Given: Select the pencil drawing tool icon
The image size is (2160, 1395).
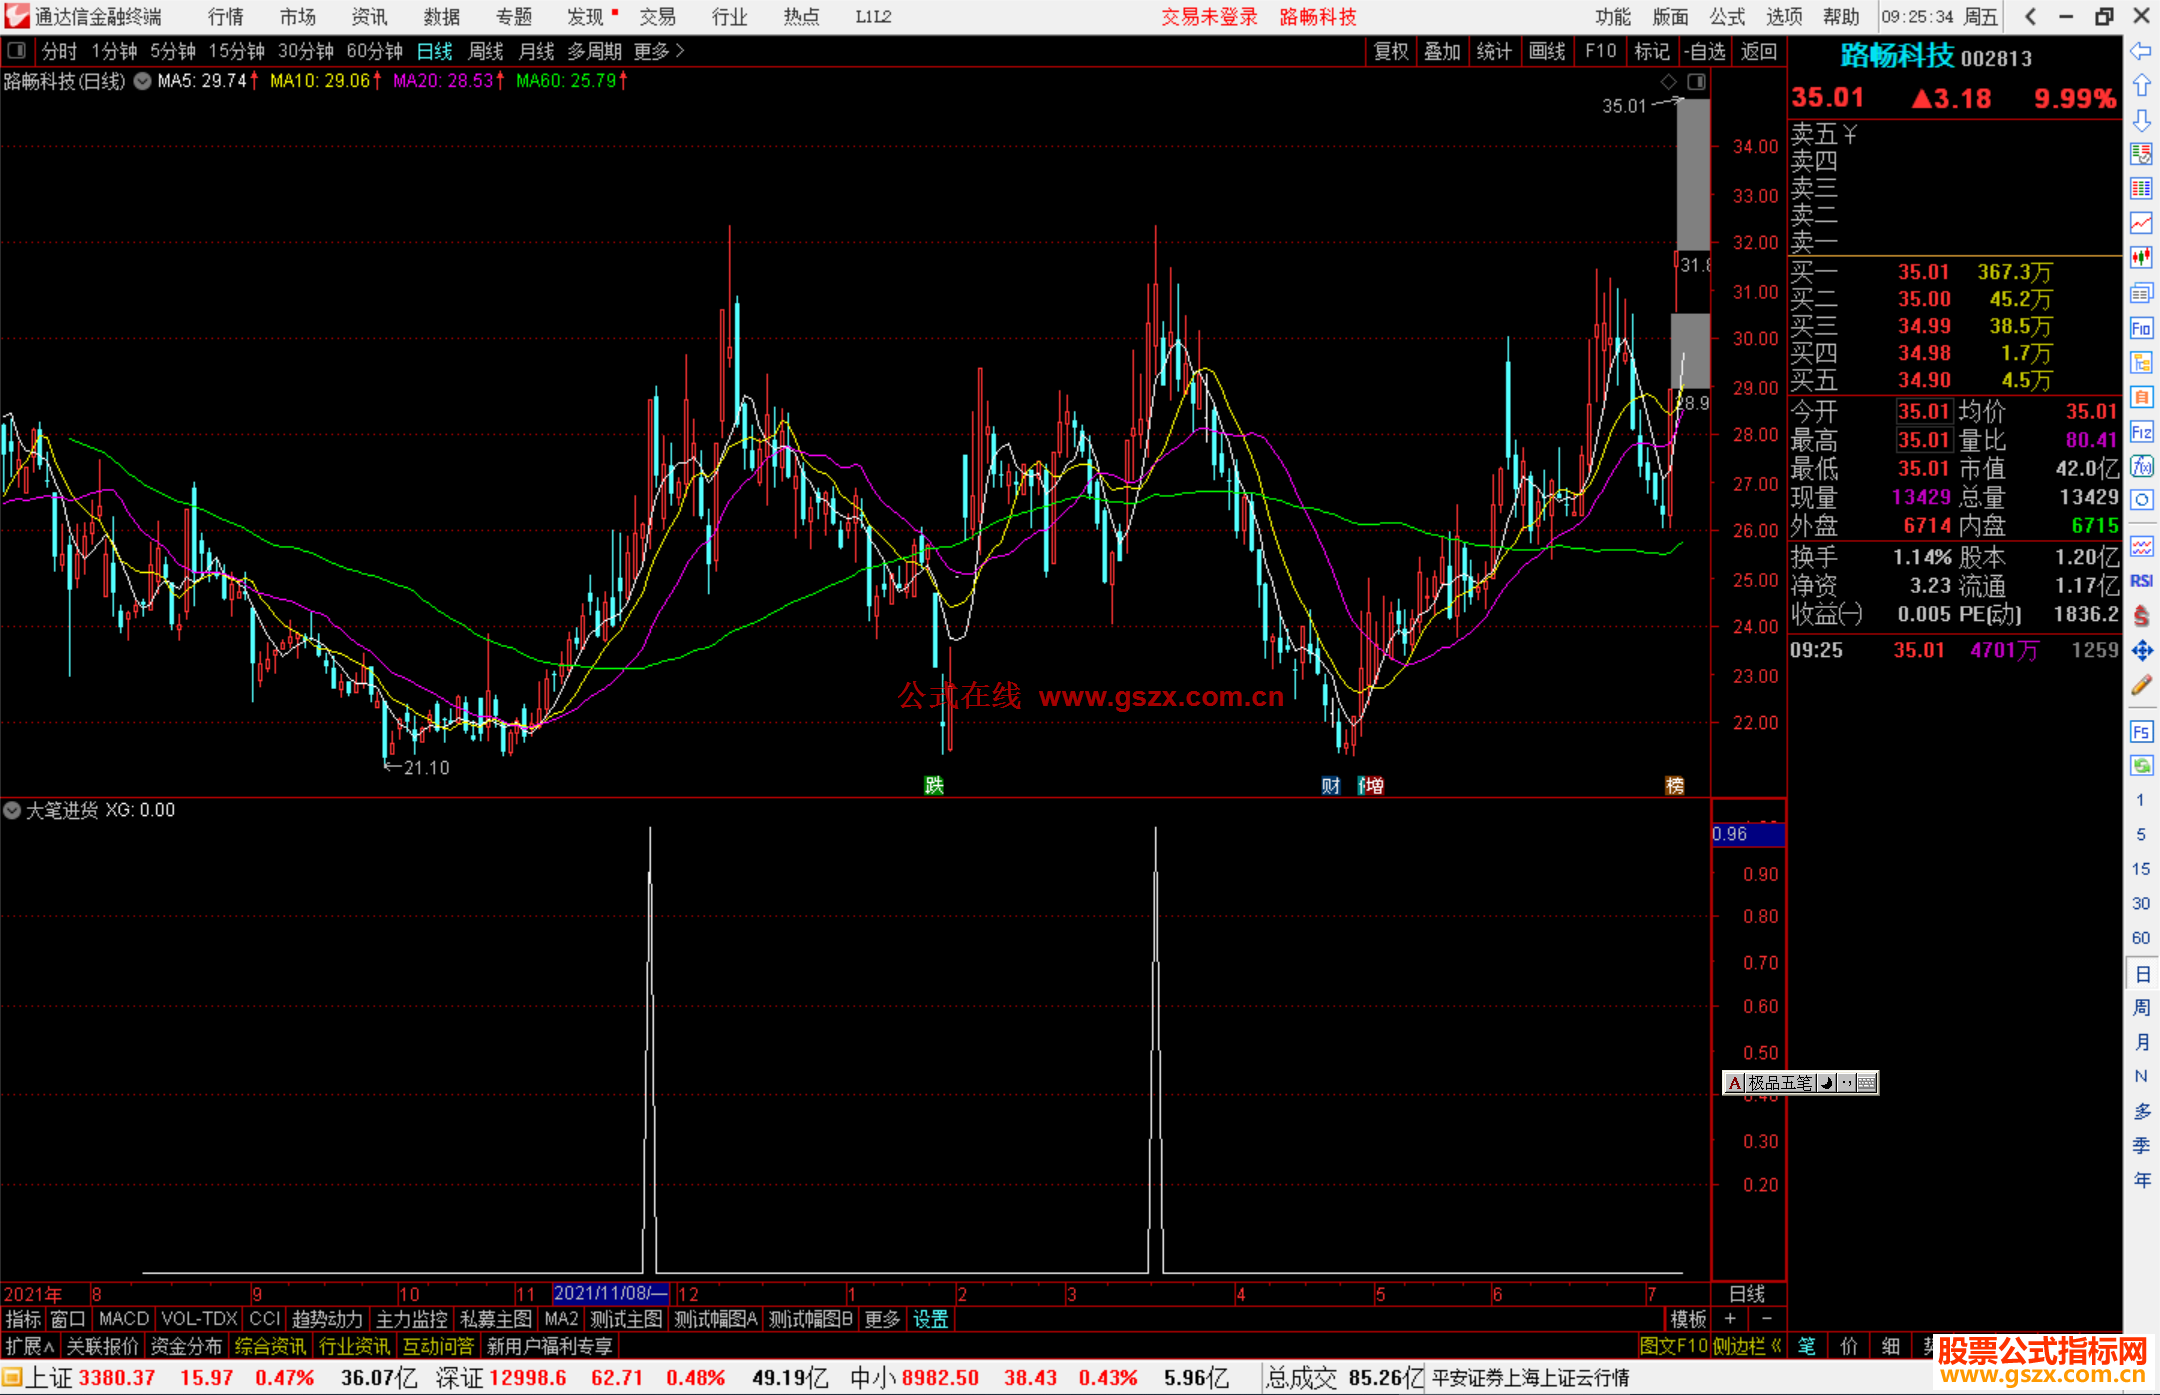Looking at the screenshot, I should click(2141, 685).
